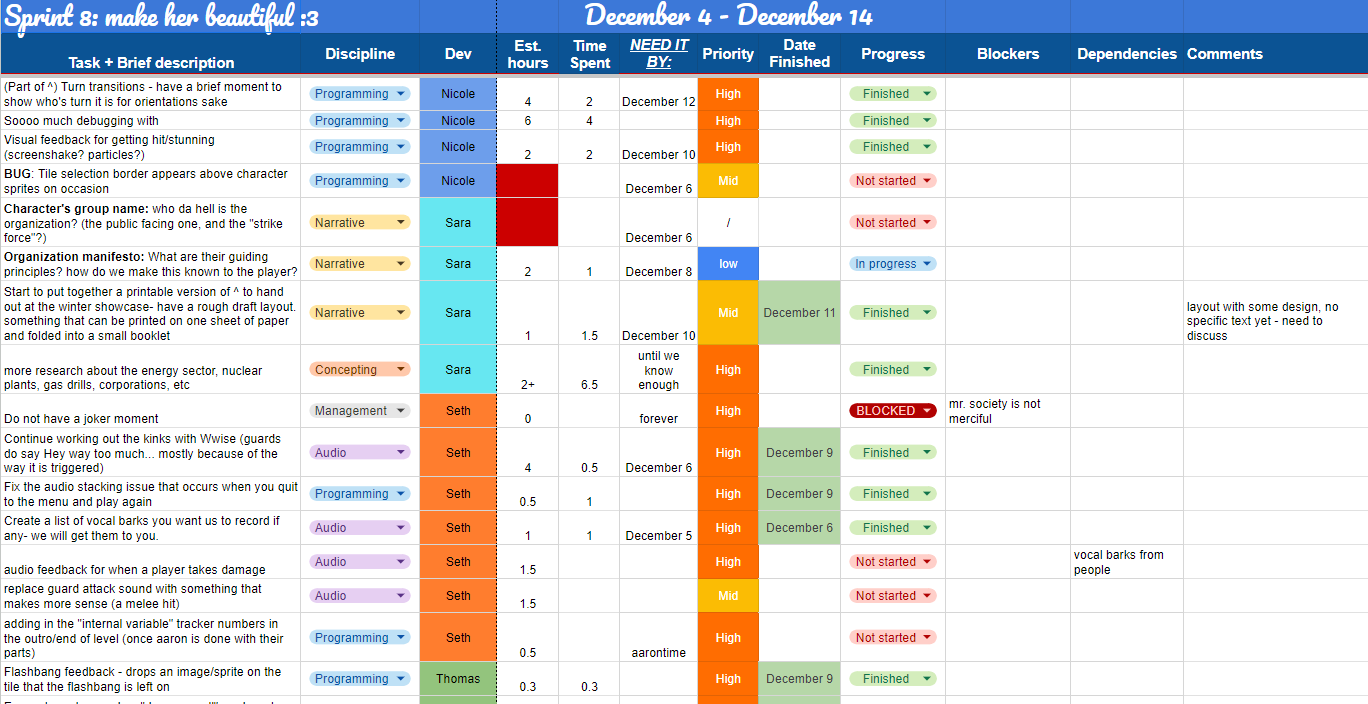Select the Blockers column header
The image size is (1368, 704).
coord(1007,54)
